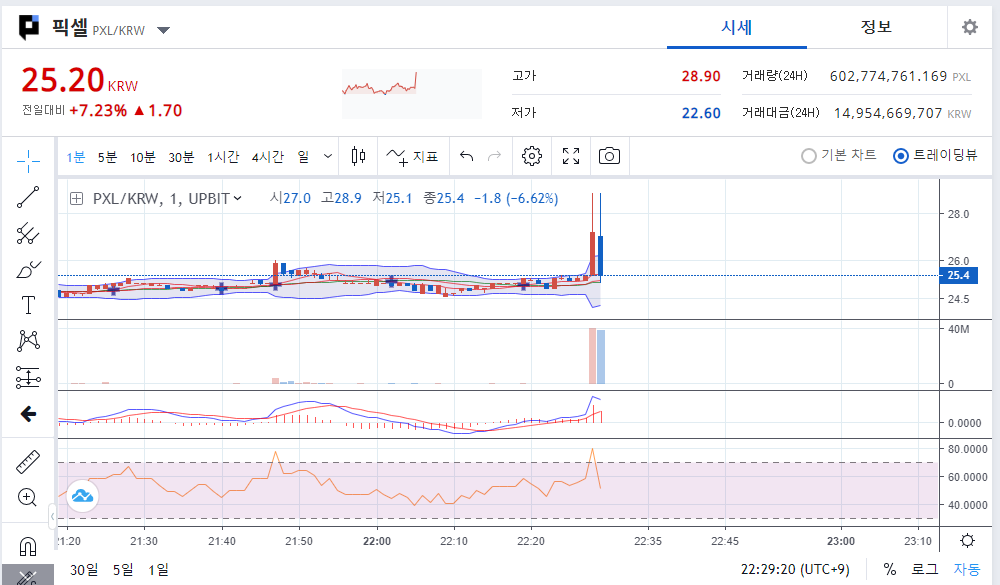Select the 1분 interval
The width and height of the screenshot is (1000, 585).
point(76,156)
